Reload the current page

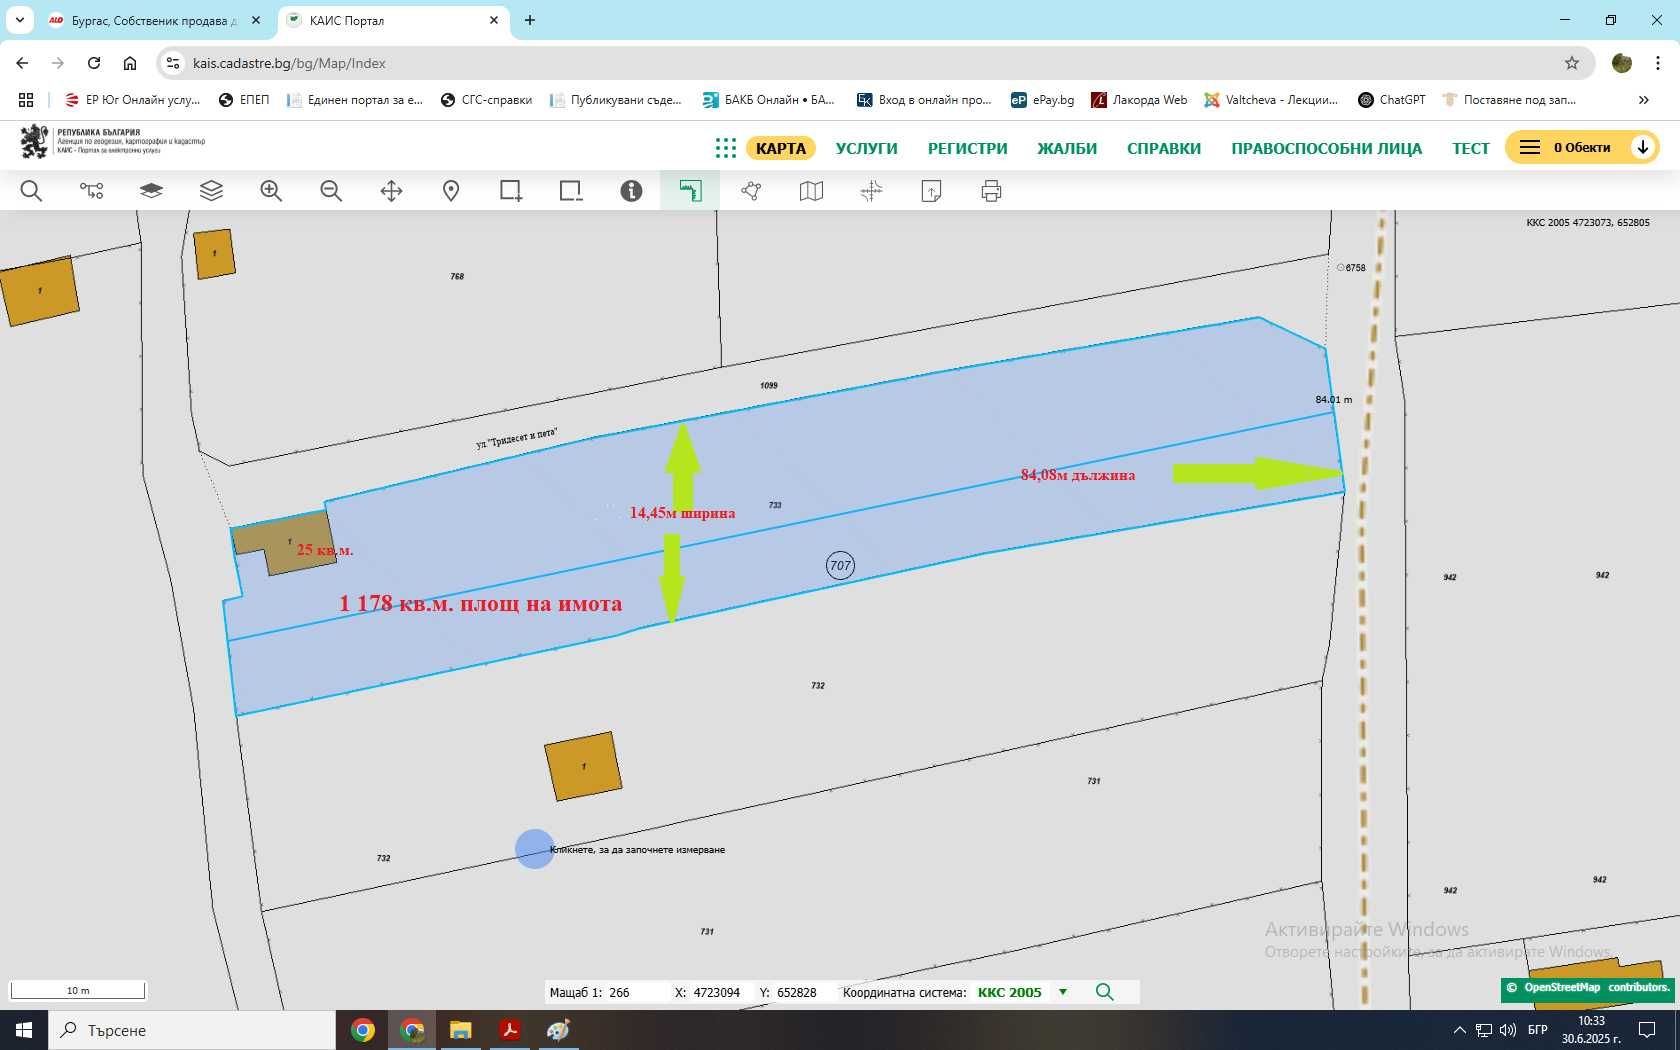pyautogui.click(x=94, y=63)
